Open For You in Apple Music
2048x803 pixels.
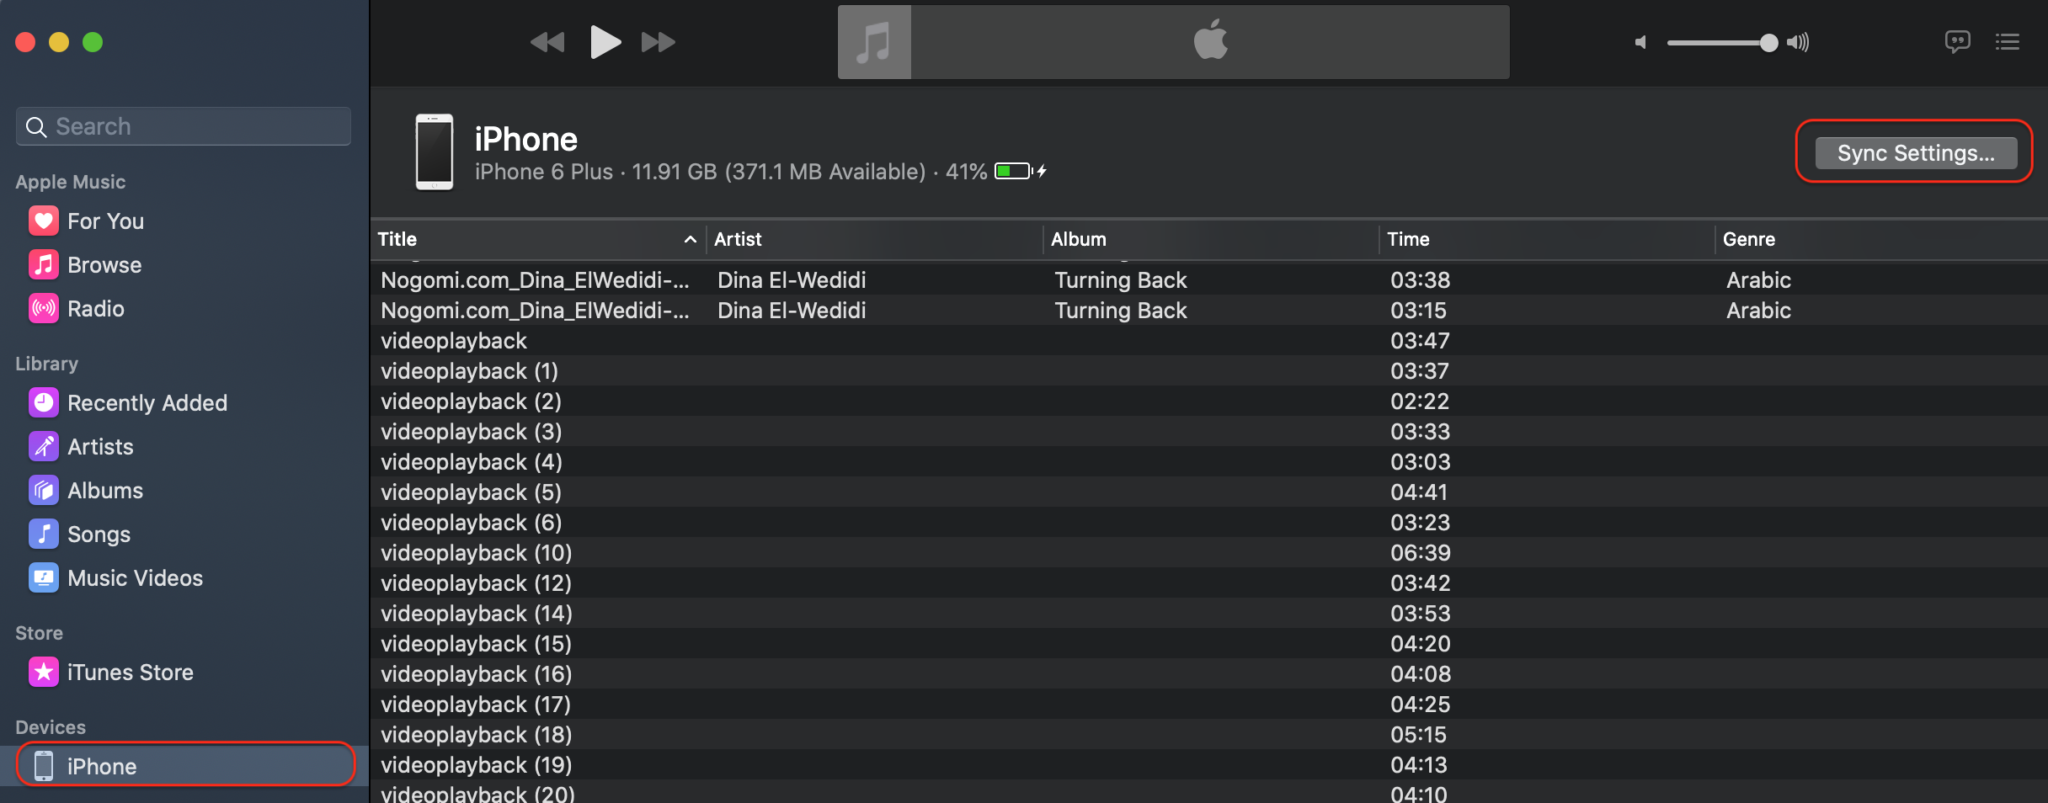click(x=105, y=221)
